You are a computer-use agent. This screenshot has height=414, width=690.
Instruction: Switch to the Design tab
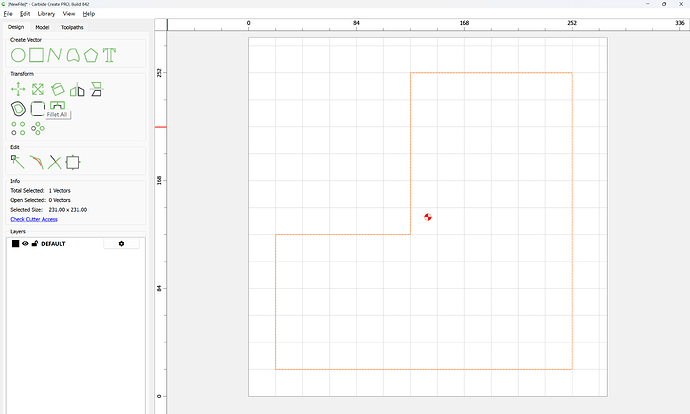point(16,27)
